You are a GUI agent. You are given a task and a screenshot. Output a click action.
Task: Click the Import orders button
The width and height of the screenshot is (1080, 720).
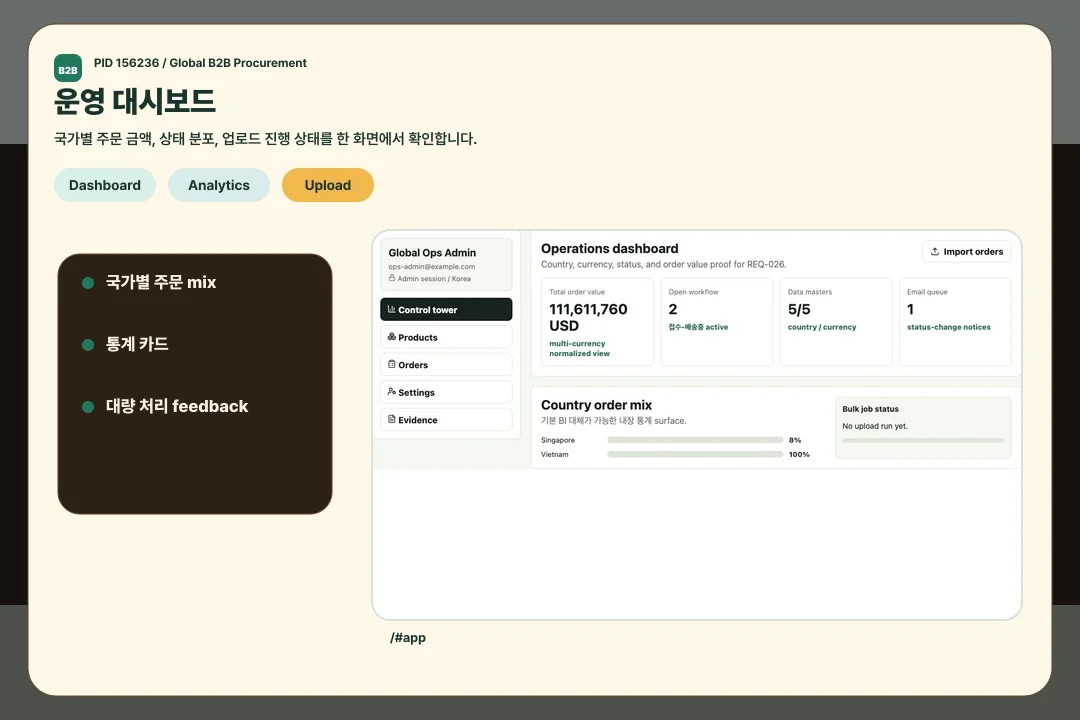click(966, 251)
